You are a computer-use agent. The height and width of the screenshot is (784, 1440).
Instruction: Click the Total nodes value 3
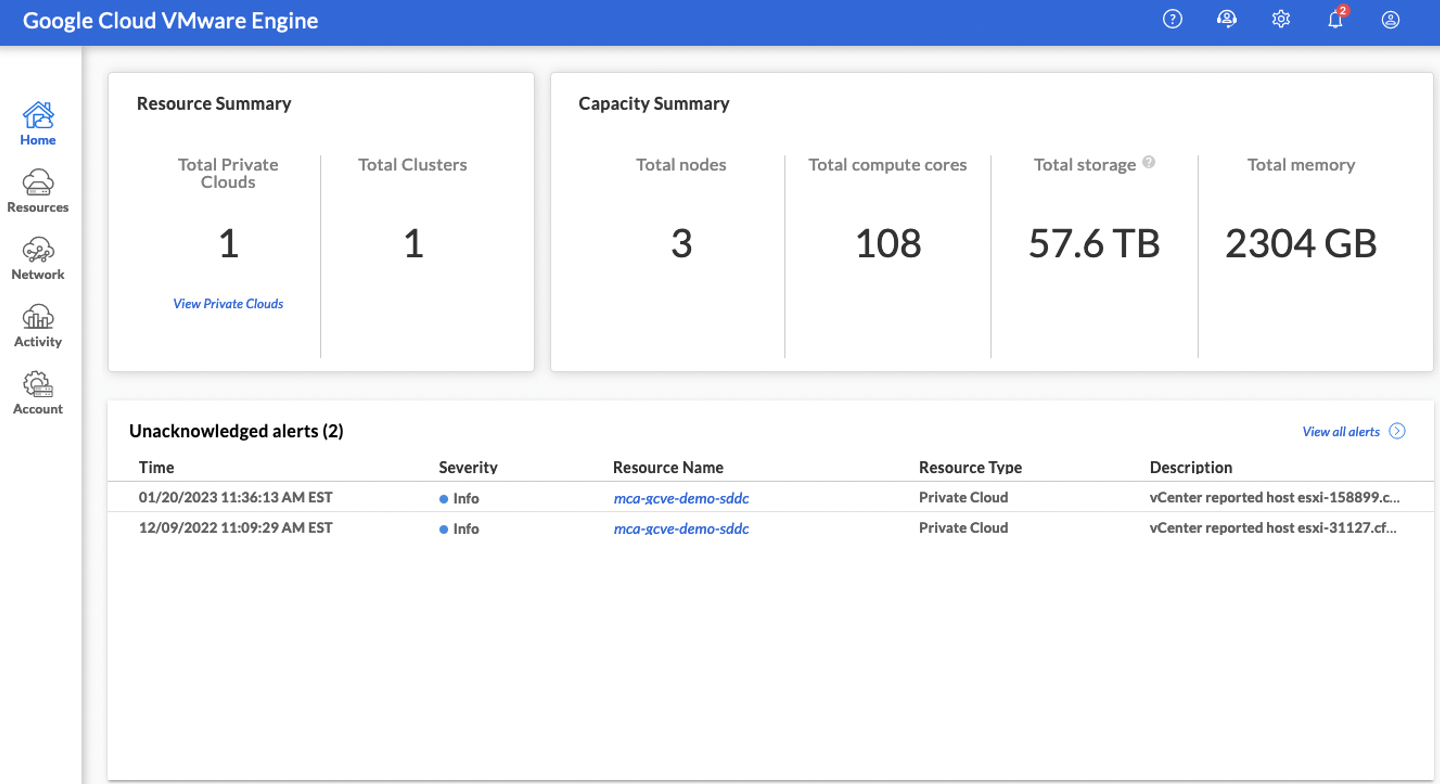(x=681, y=243)
